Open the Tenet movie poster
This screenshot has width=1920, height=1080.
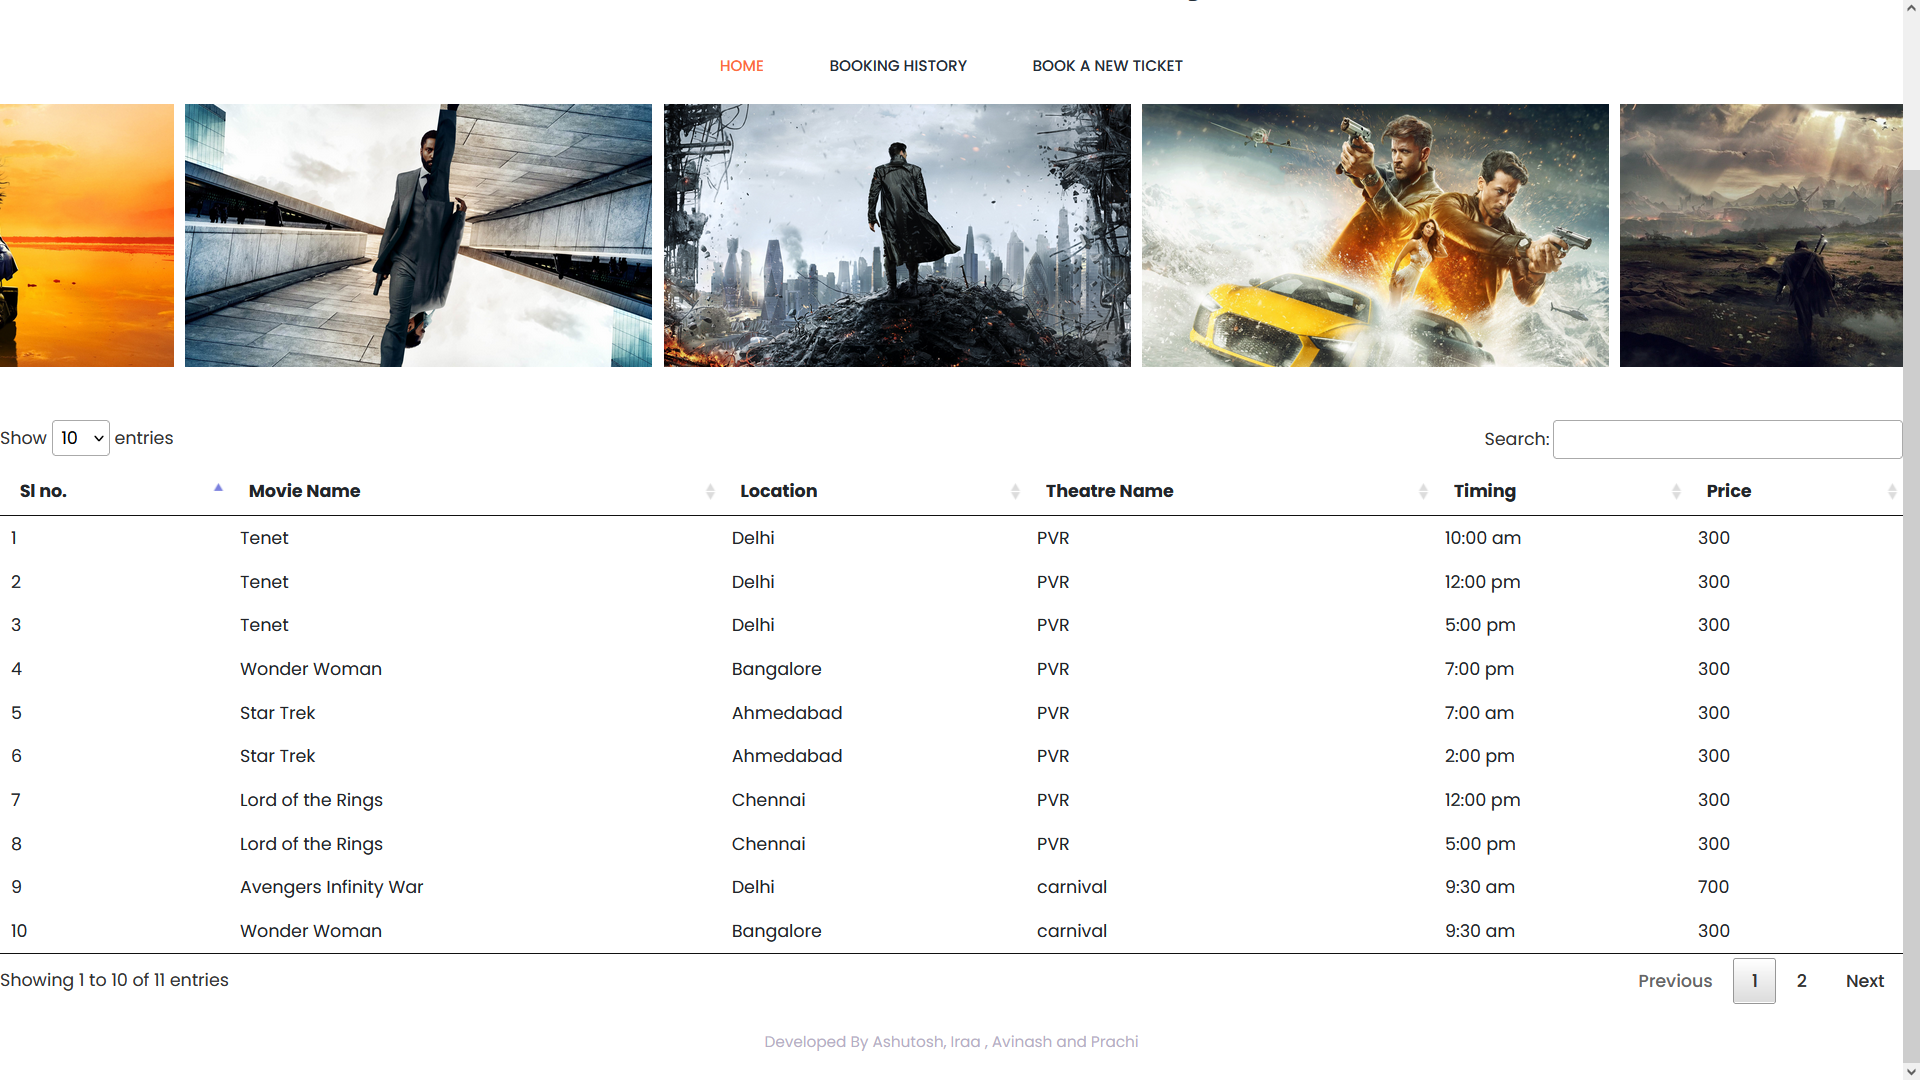point(418,235)
